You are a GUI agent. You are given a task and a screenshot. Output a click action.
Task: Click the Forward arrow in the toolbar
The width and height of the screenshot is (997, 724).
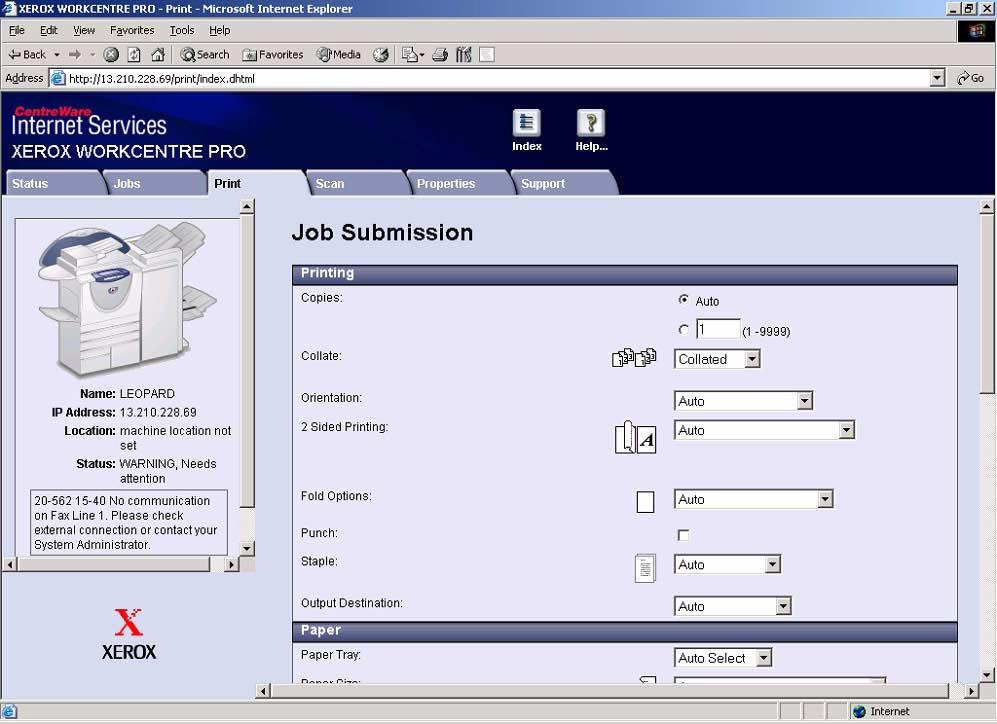point(75,55)
